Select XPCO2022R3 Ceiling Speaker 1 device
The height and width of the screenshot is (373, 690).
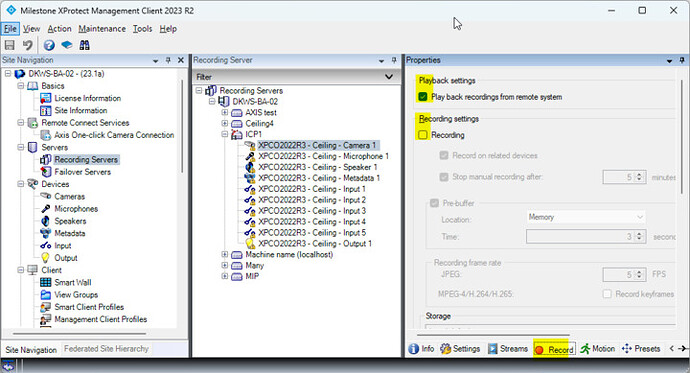[318, 167]
